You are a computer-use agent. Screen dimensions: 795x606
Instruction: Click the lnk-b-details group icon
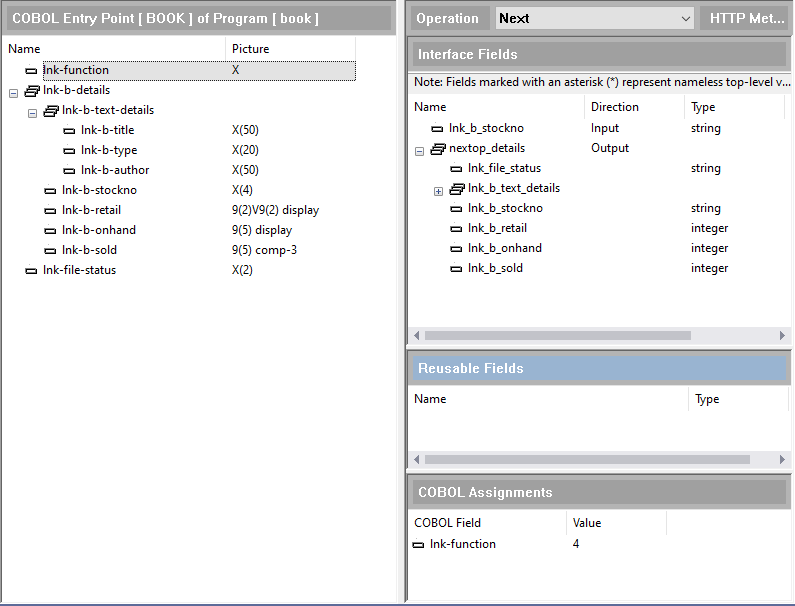pos(31,91)
